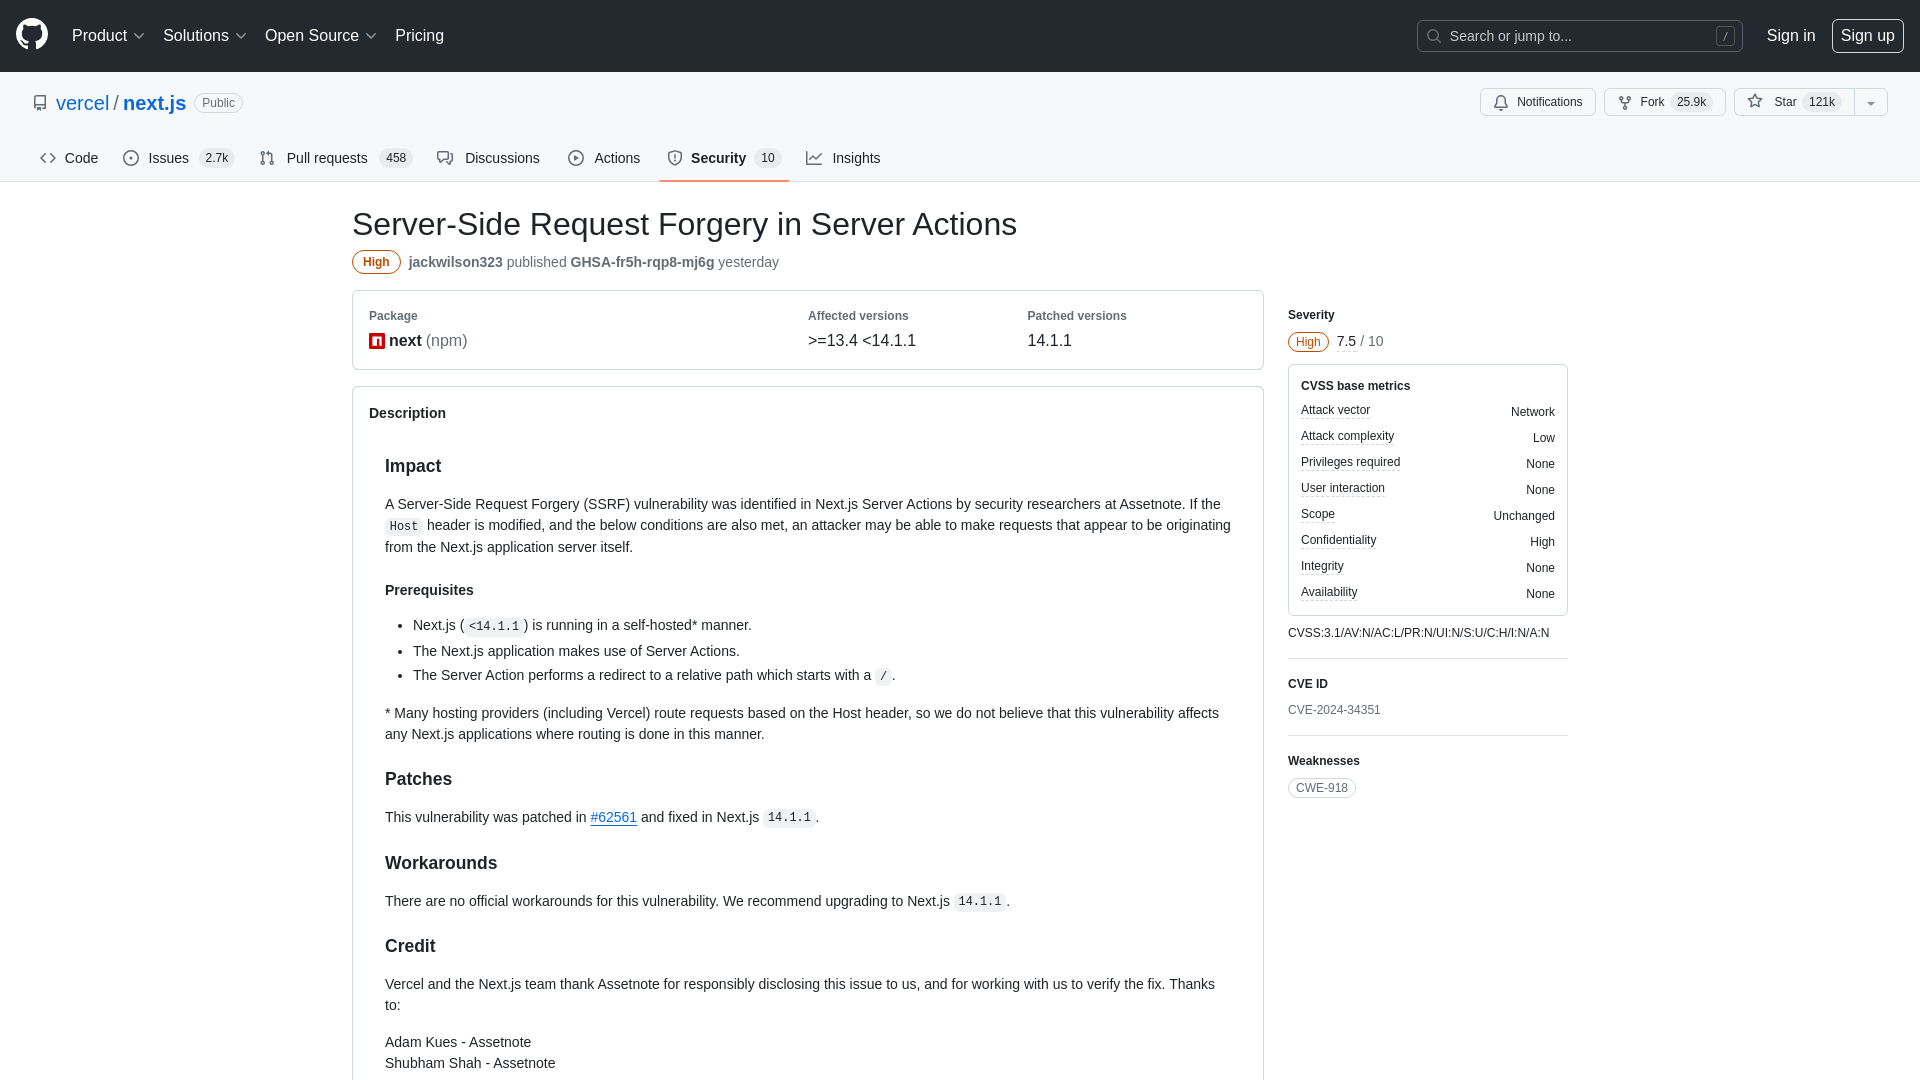
Task: Click the search magnifier icon
Action: 1434,36
